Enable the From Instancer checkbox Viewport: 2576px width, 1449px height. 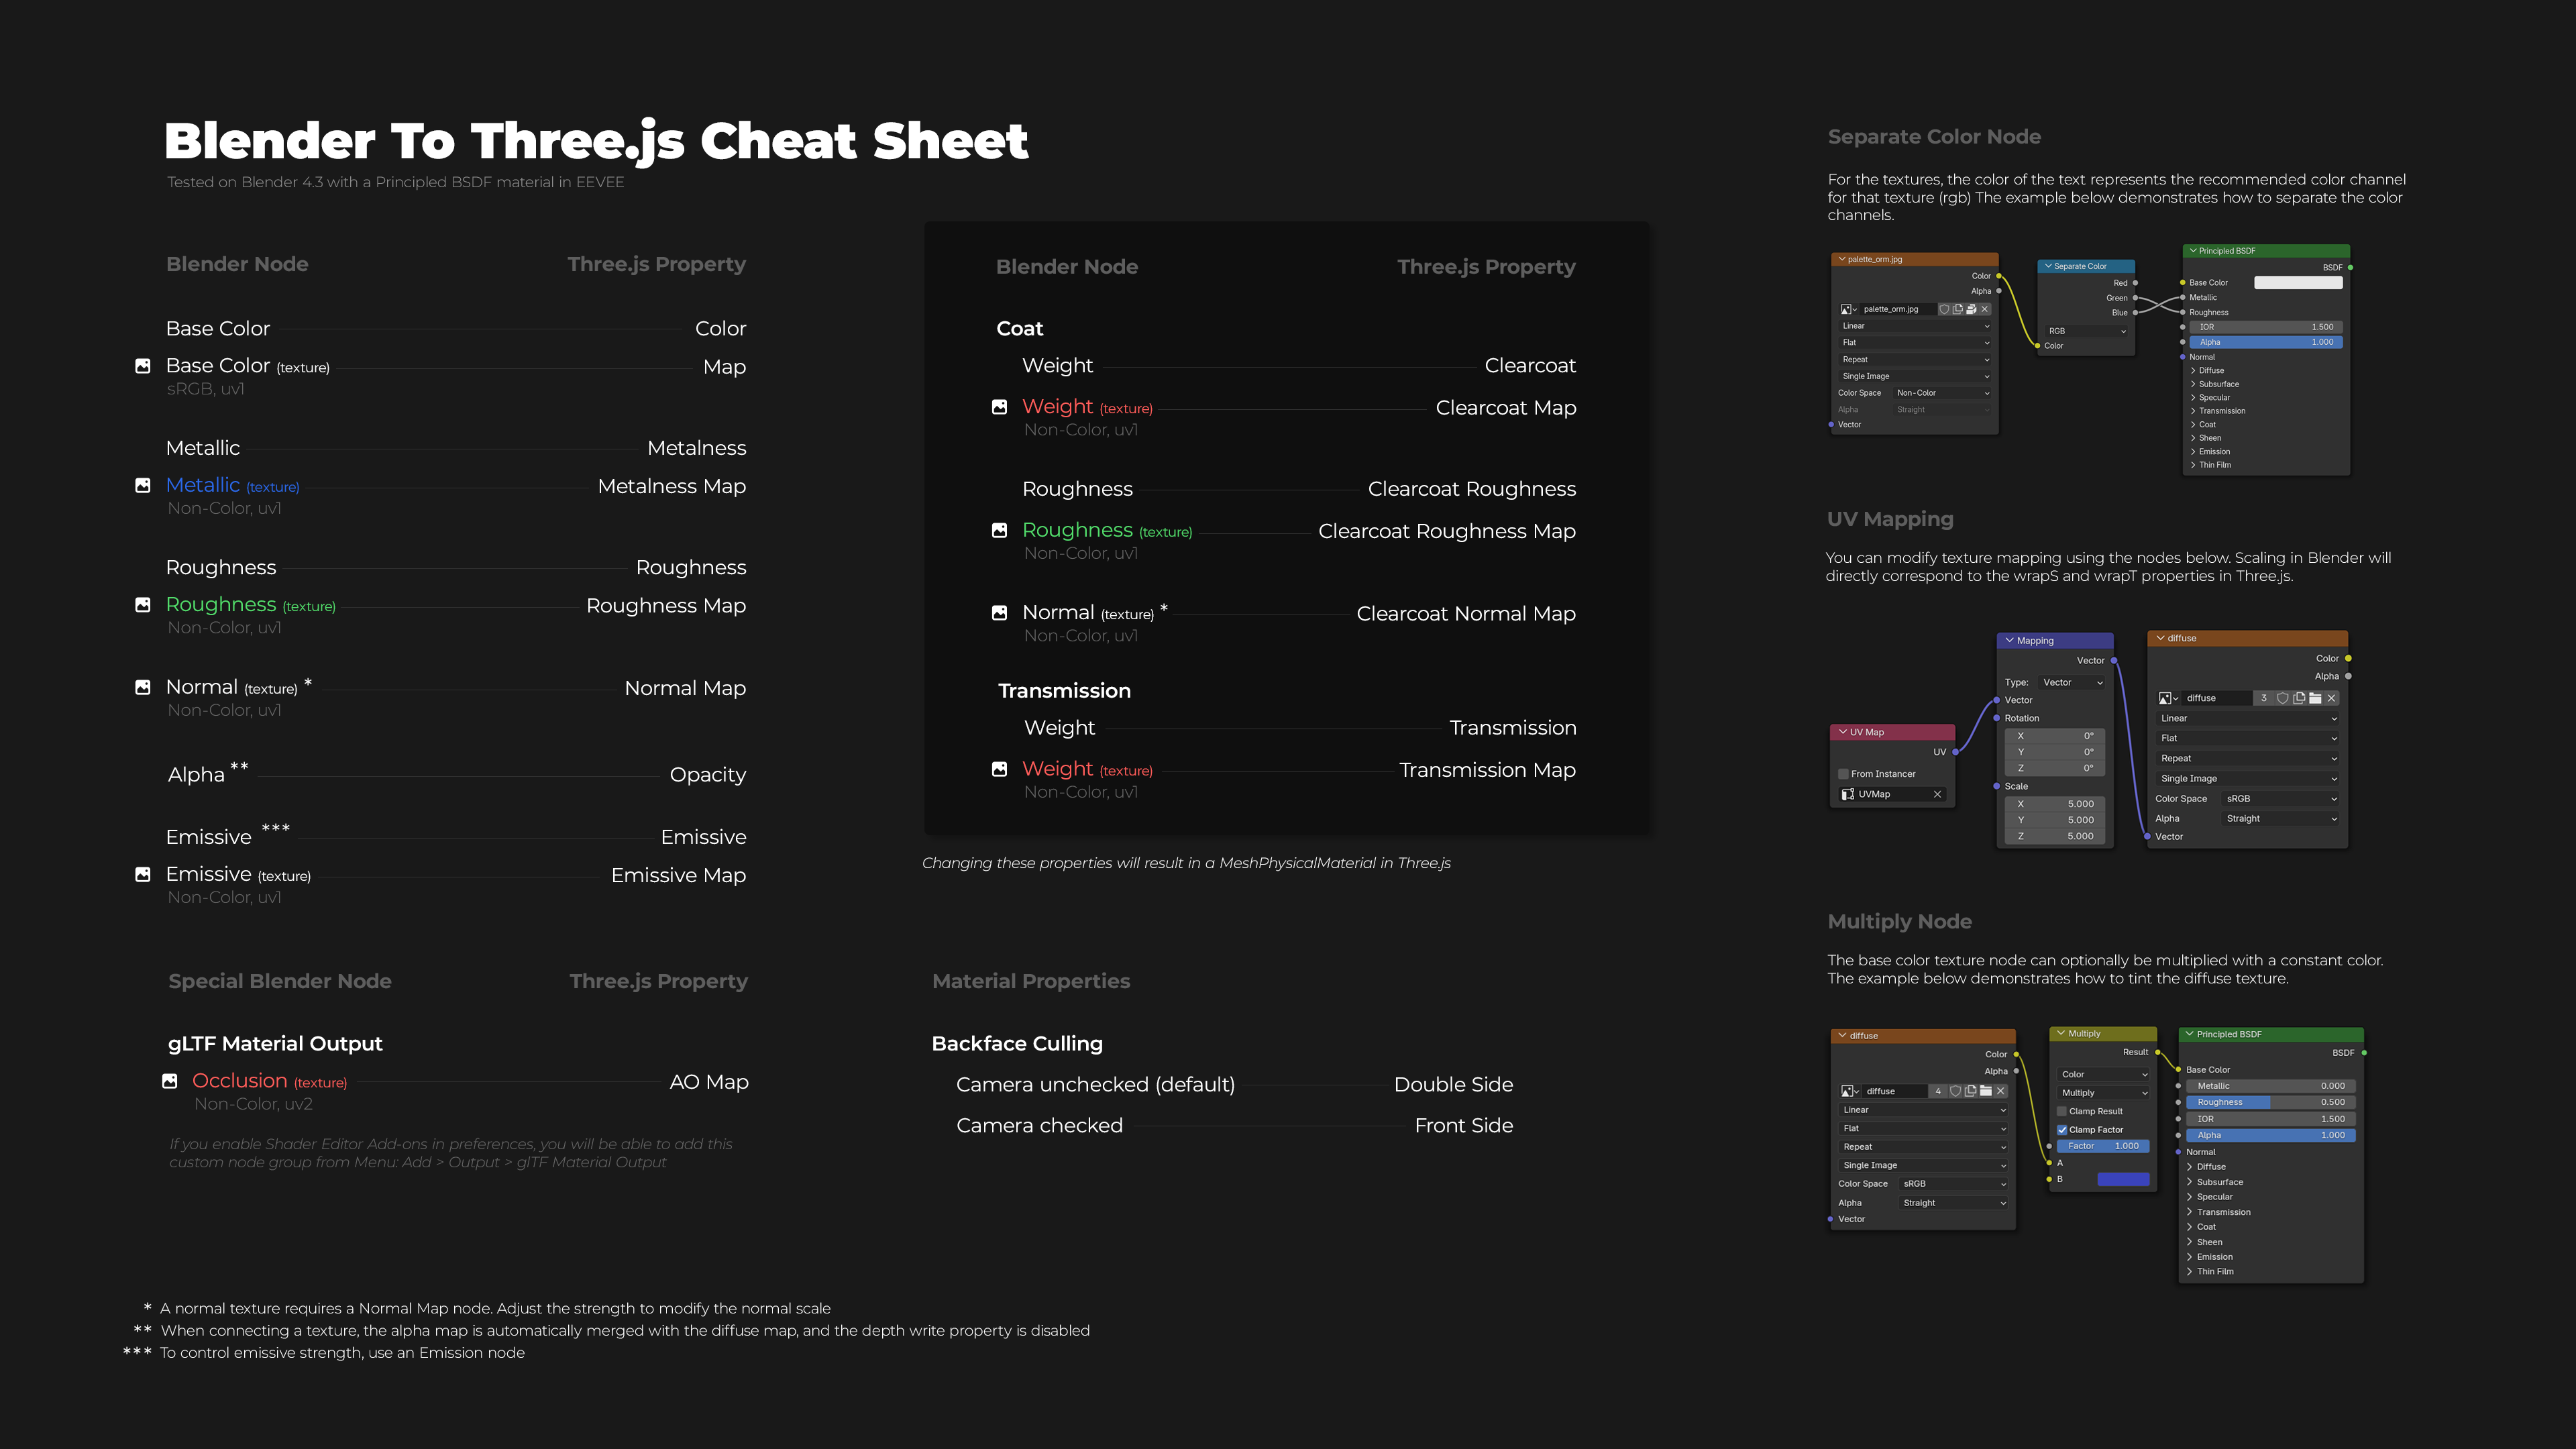1843,774
